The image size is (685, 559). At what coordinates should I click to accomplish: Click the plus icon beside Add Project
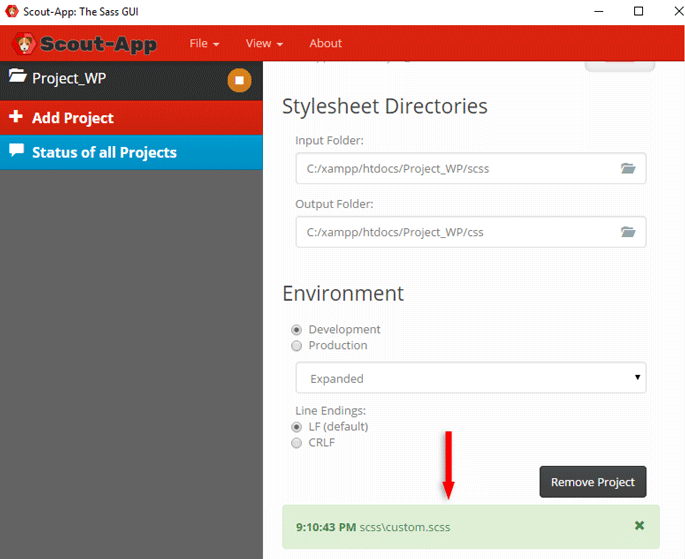pyautogui.click(x=16, y=116)
